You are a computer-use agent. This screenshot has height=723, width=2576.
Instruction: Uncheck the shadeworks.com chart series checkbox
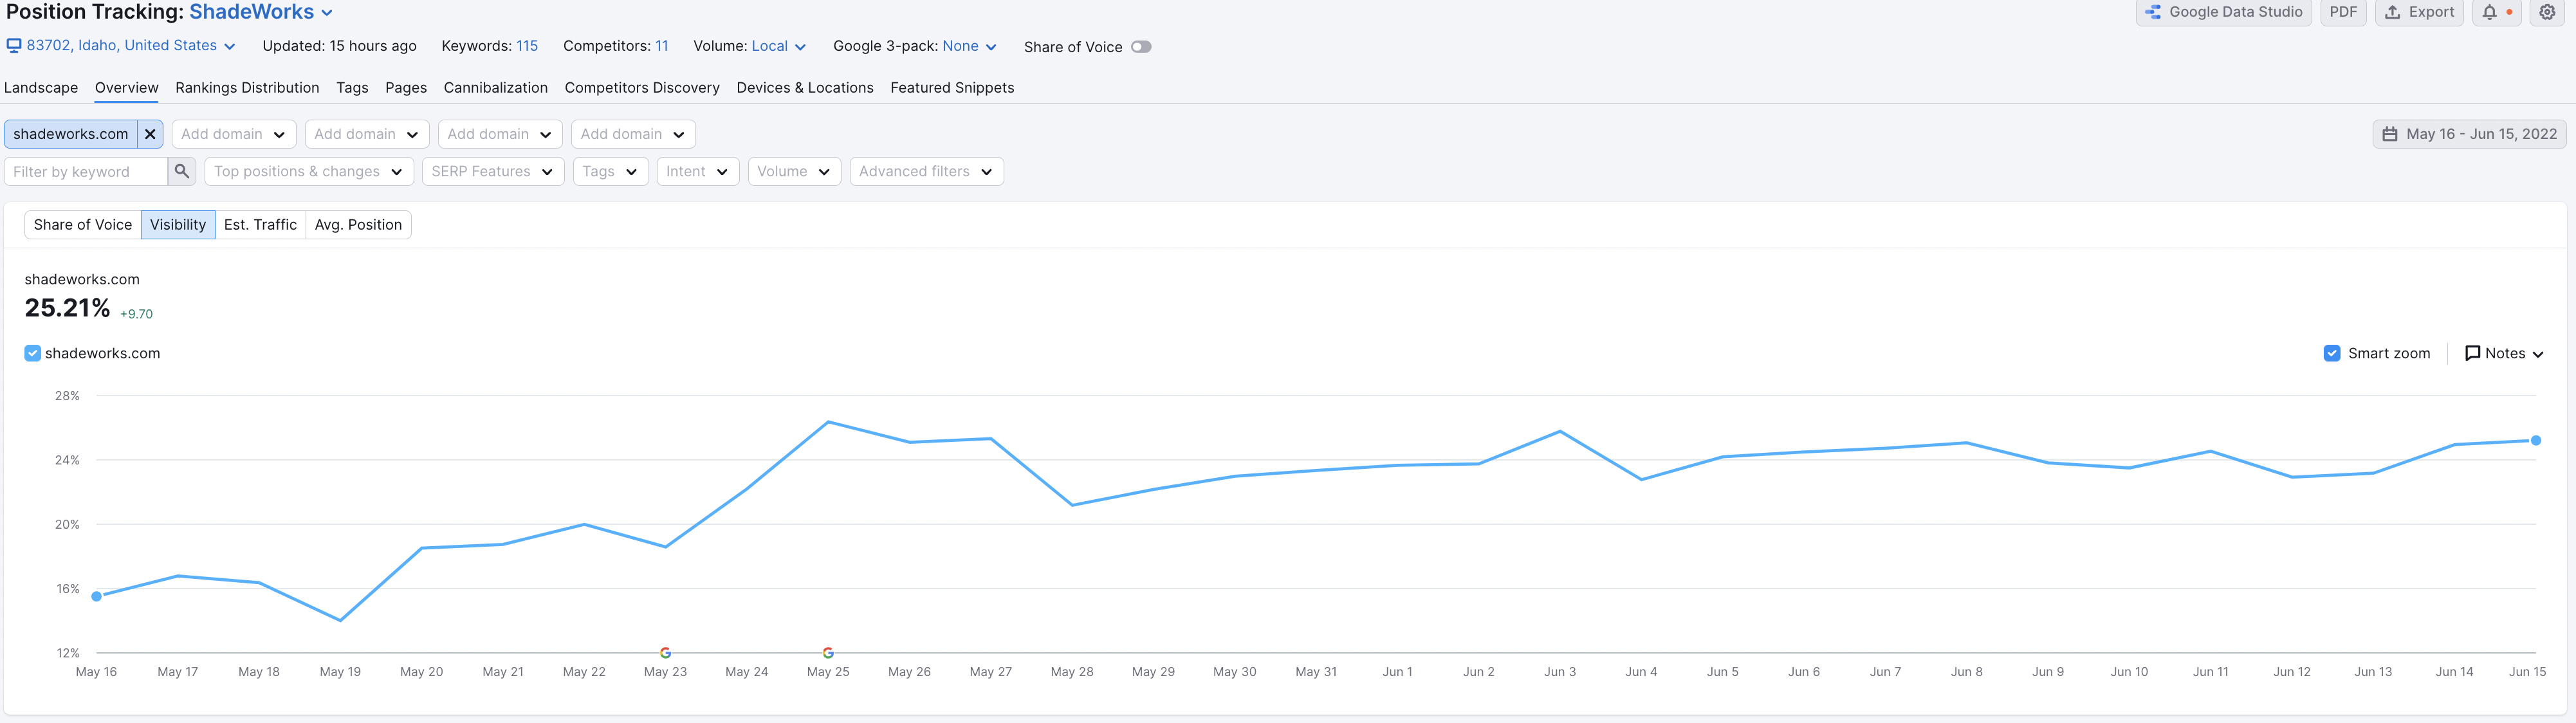pyautogui.click(x=33, y=353)
